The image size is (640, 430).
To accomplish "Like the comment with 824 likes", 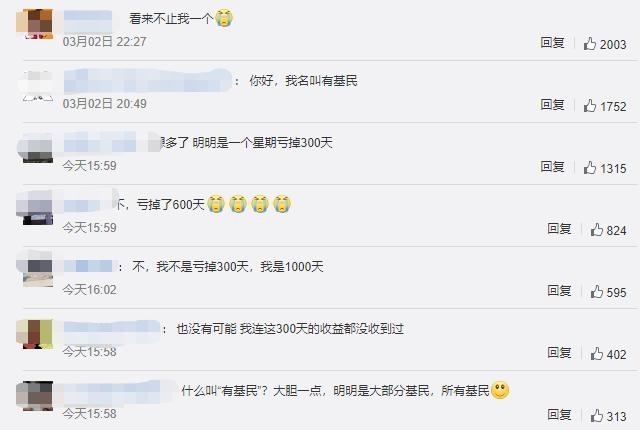I will [608, 230].
